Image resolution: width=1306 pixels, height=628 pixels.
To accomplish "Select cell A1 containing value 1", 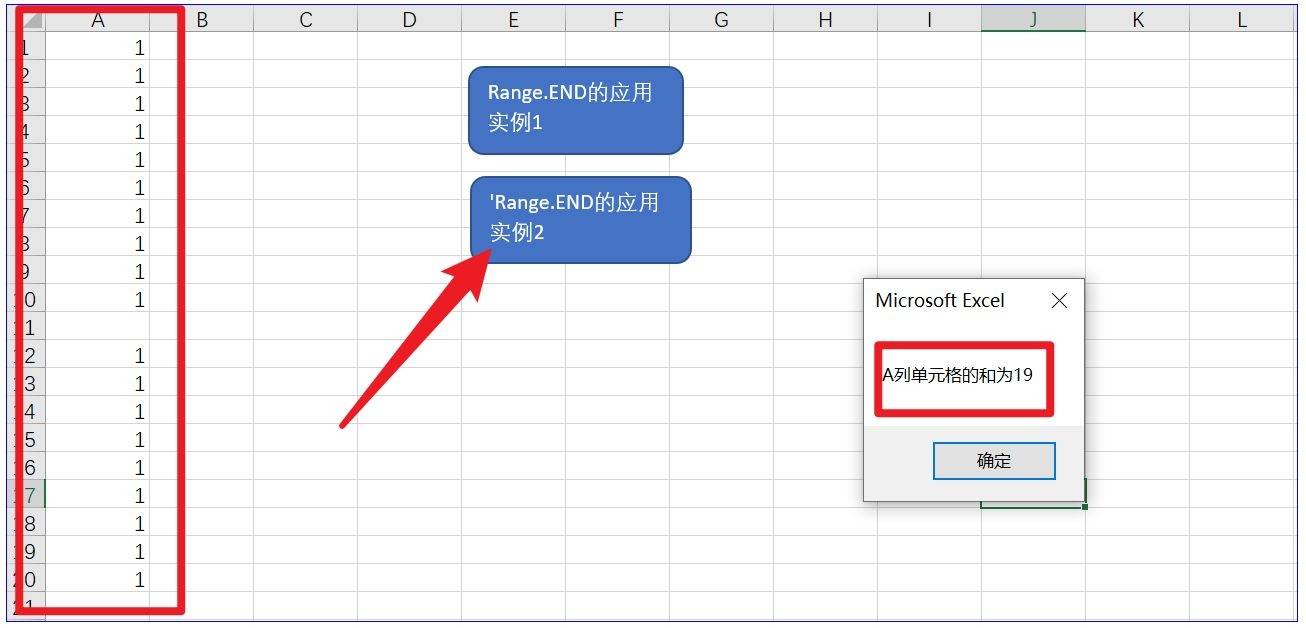I will [x=98, y=48].
